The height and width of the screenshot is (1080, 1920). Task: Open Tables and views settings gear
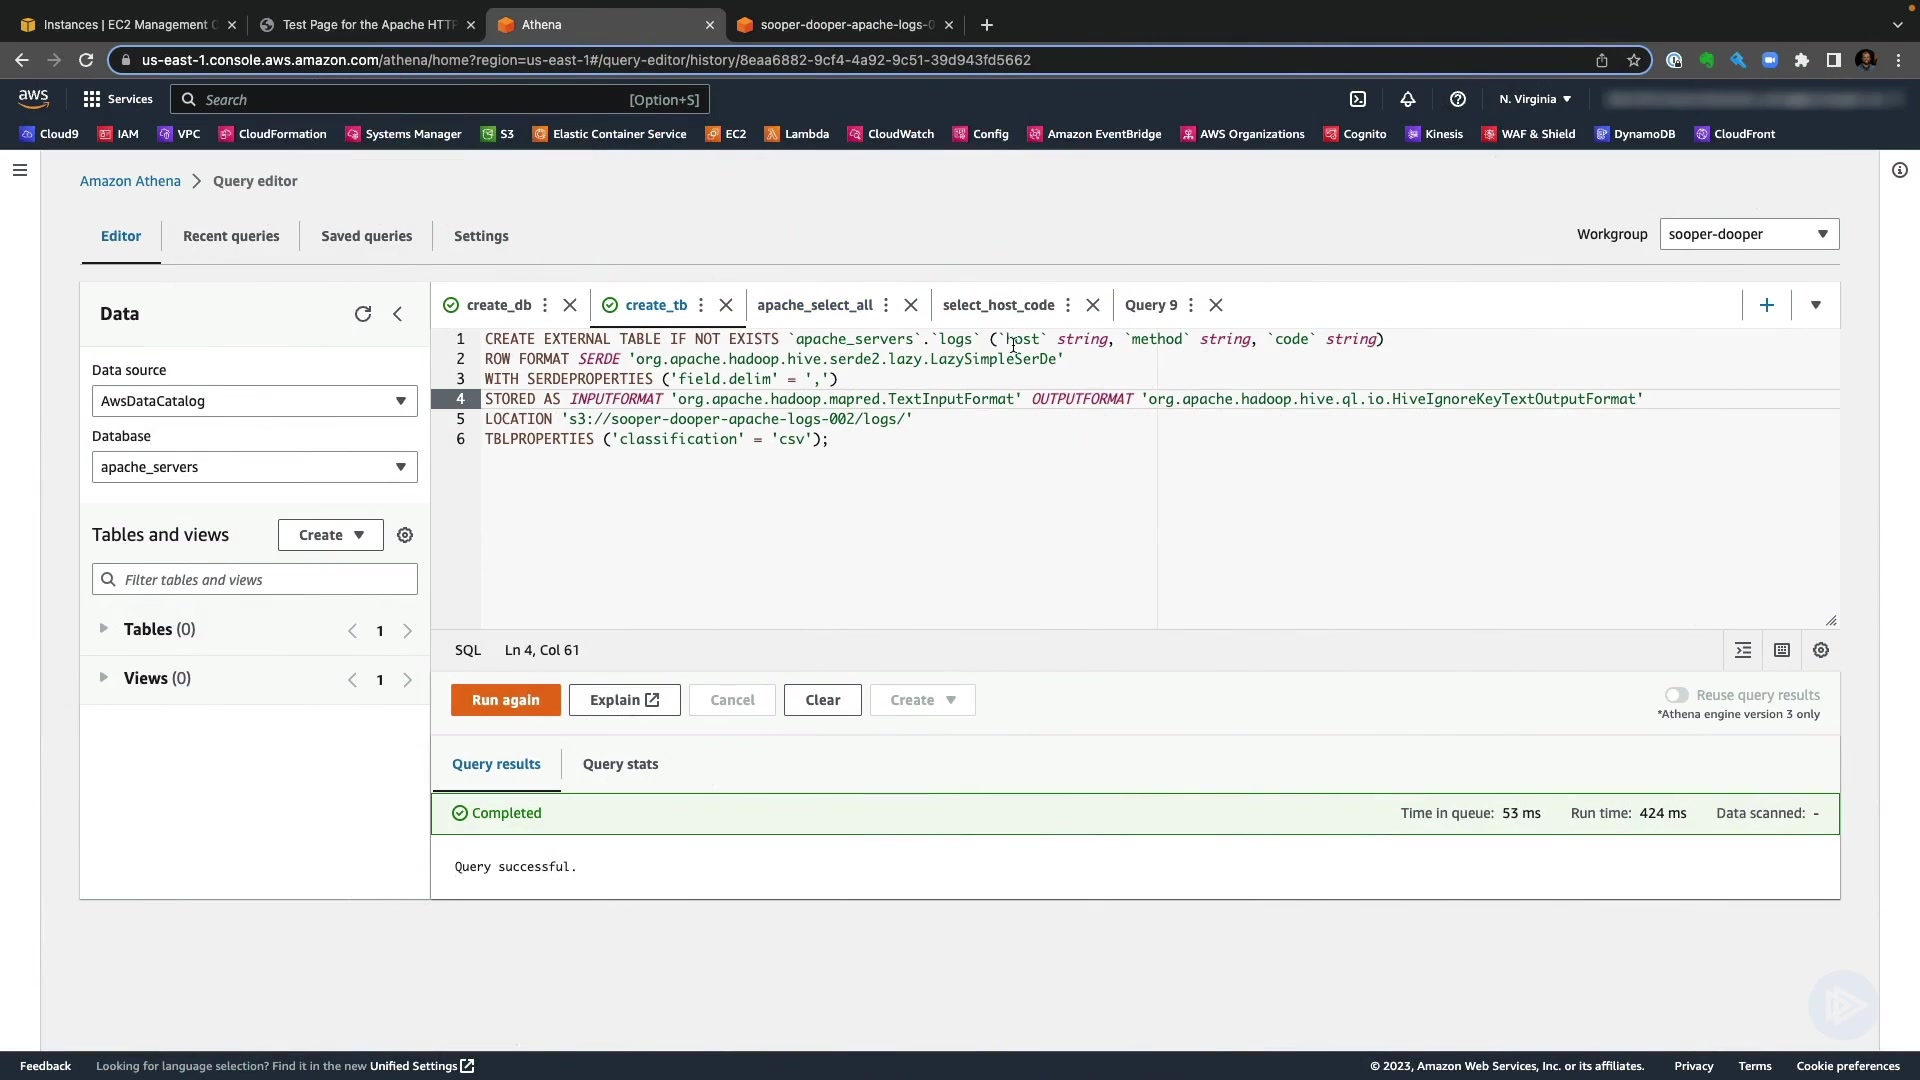(405, 535)
